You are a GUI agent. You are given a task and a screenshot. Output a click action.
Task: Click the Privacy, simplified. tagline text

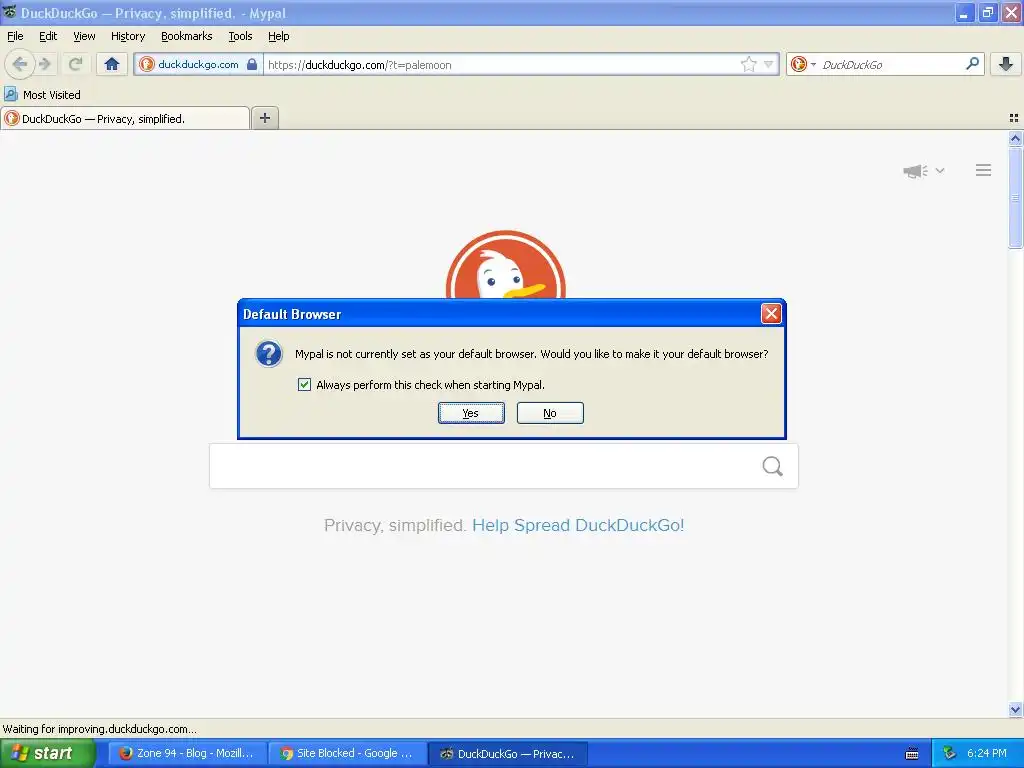[395, 525]
